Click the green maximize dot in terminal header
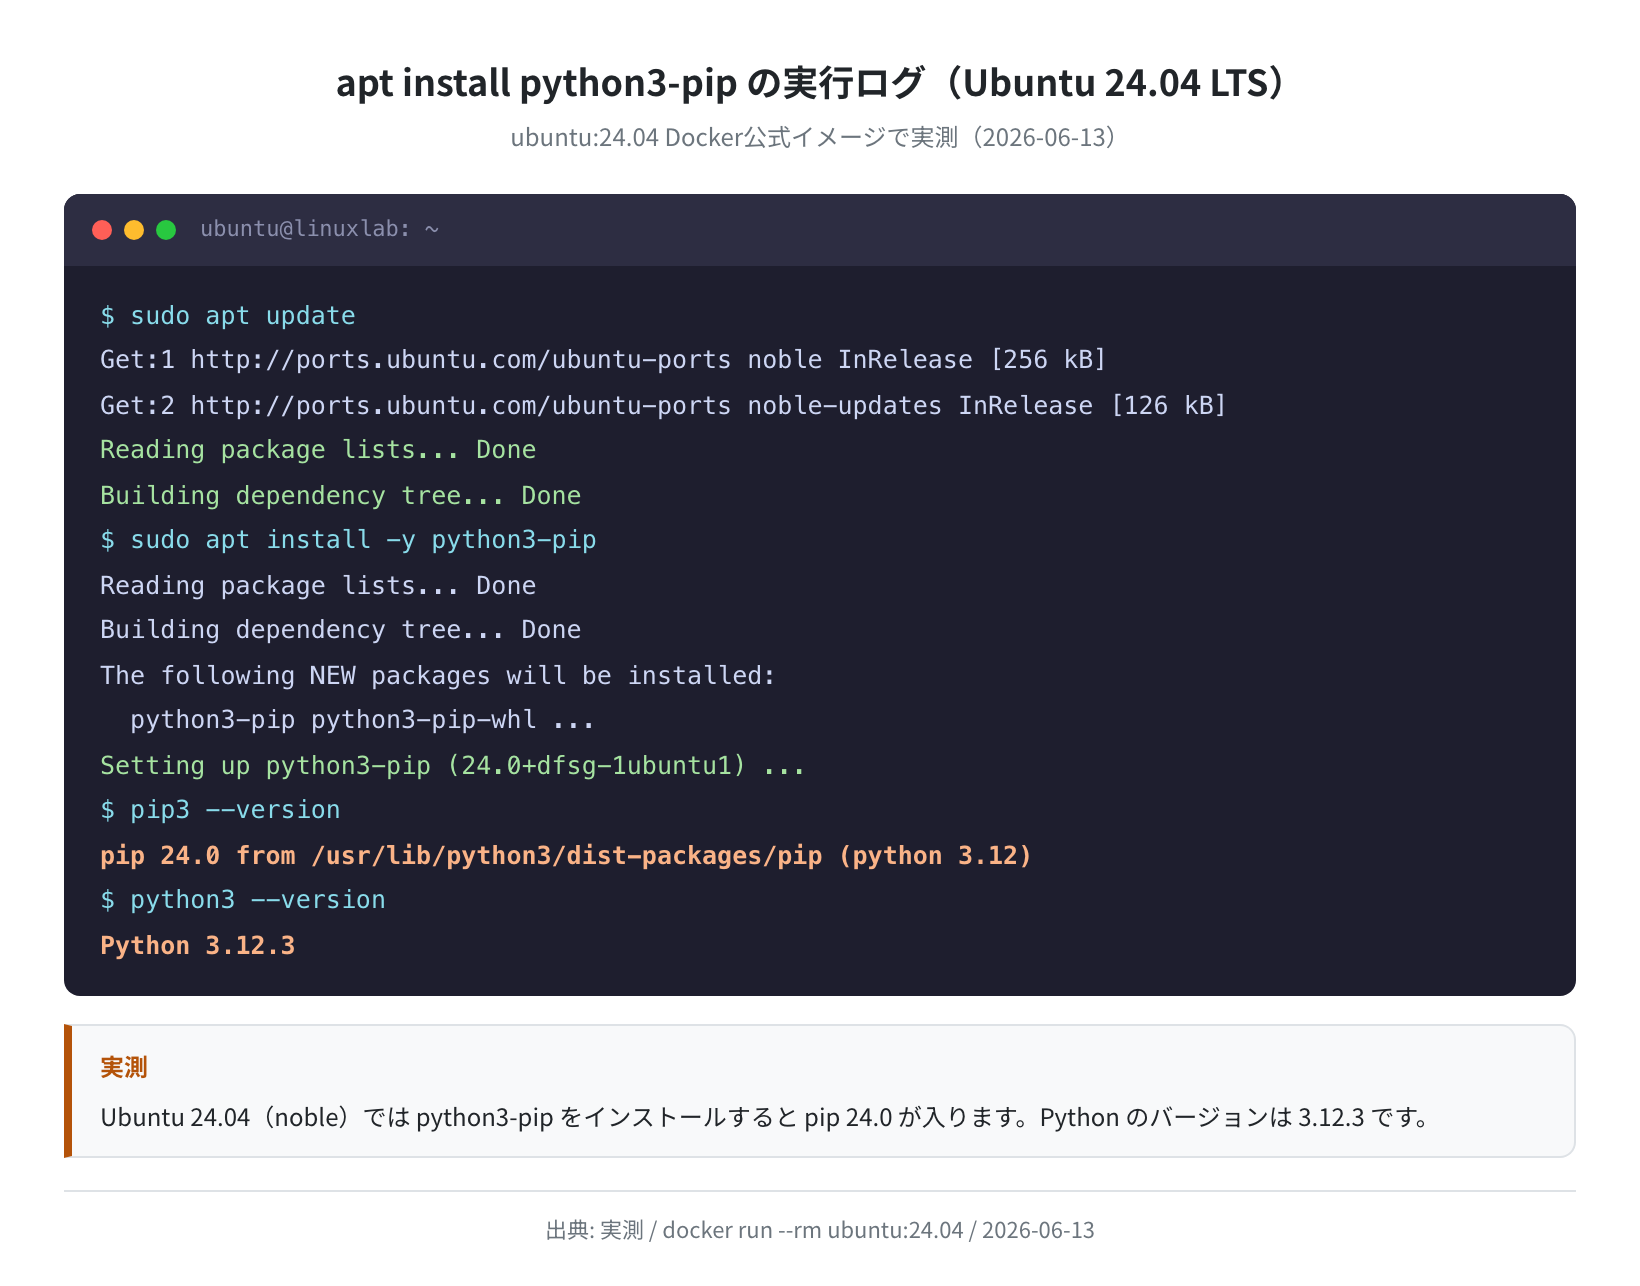Image resolution: width=1640 pixels, height=1286 pixels. [x=166, y=230]
